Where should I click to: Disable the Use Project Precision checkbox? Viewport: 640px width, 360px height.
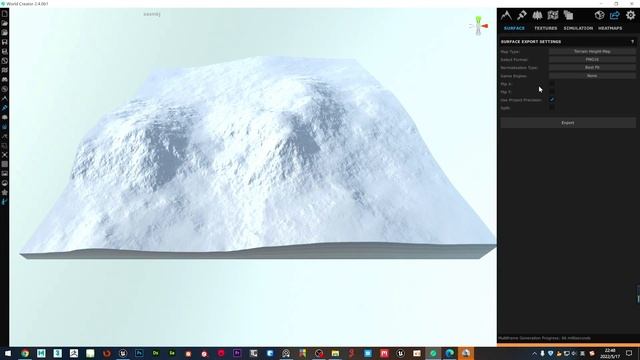[x=552, y=100]
